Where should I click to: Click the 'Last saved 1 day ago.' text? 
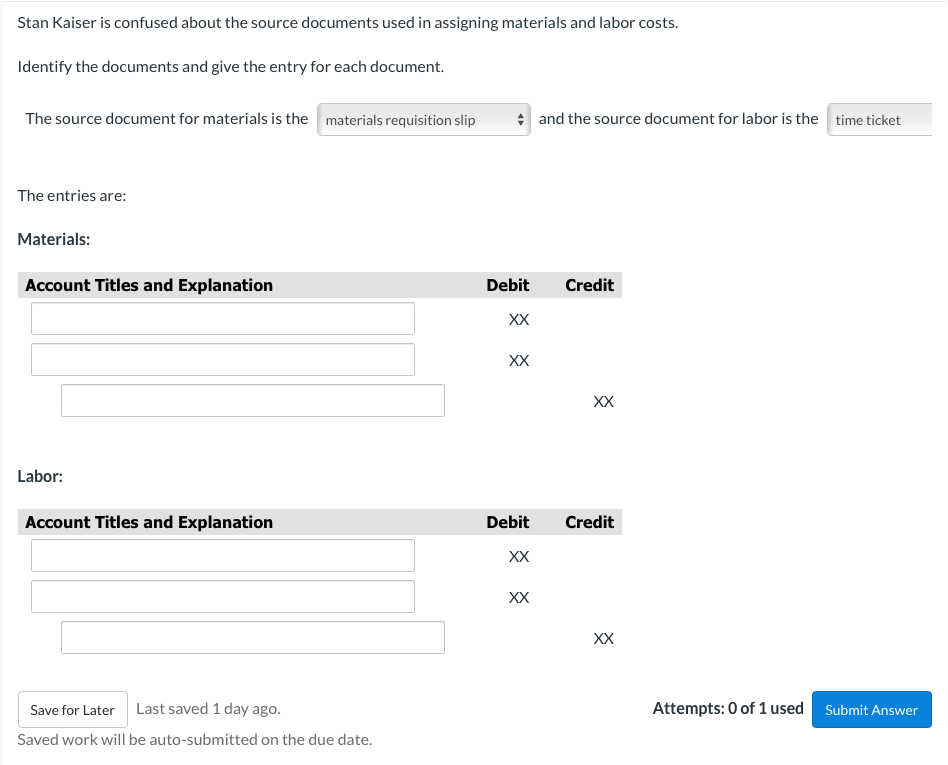(x=209, y=709)
